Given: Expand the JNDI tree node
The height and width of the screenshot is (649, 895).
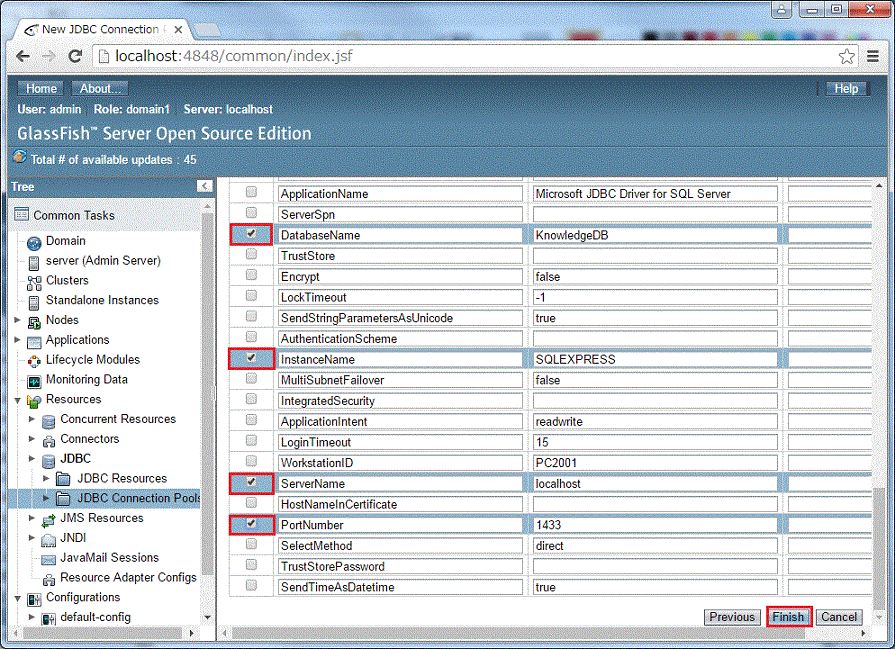Looking at the screenshot, I should click(x=32, y=538).
